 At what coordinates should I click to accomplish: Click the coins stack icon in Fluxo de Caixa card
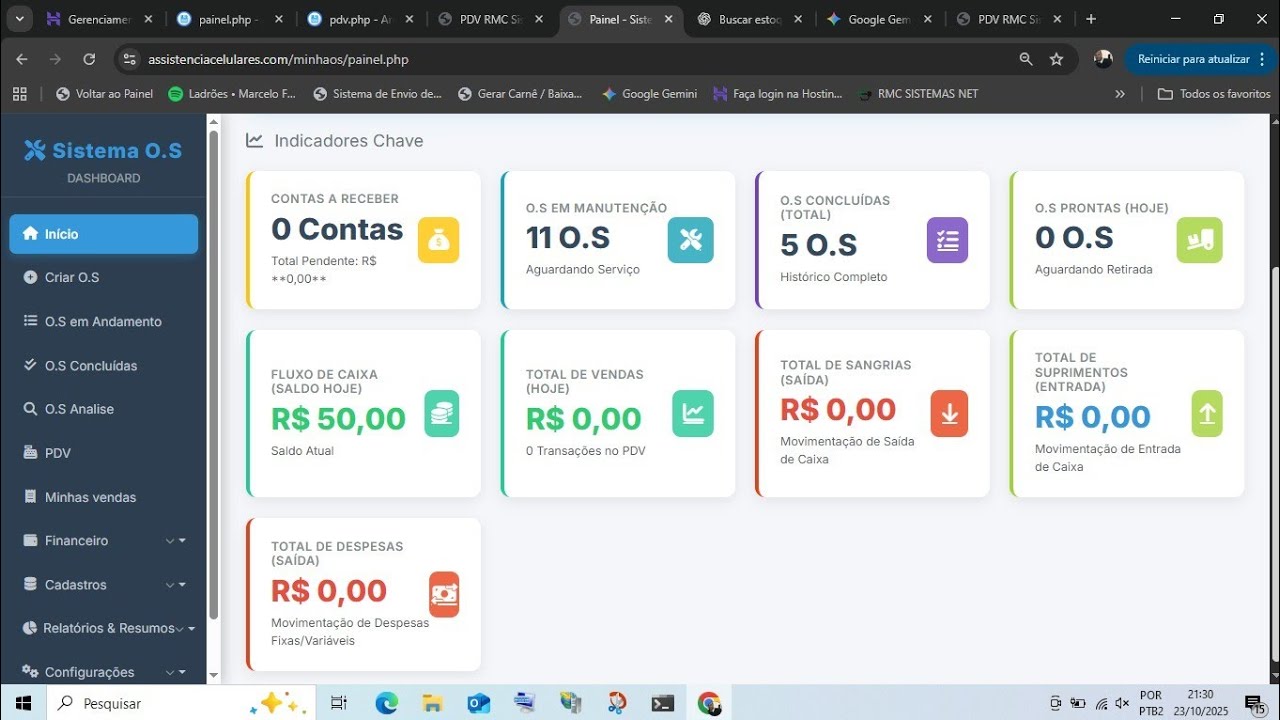point(442,414)
